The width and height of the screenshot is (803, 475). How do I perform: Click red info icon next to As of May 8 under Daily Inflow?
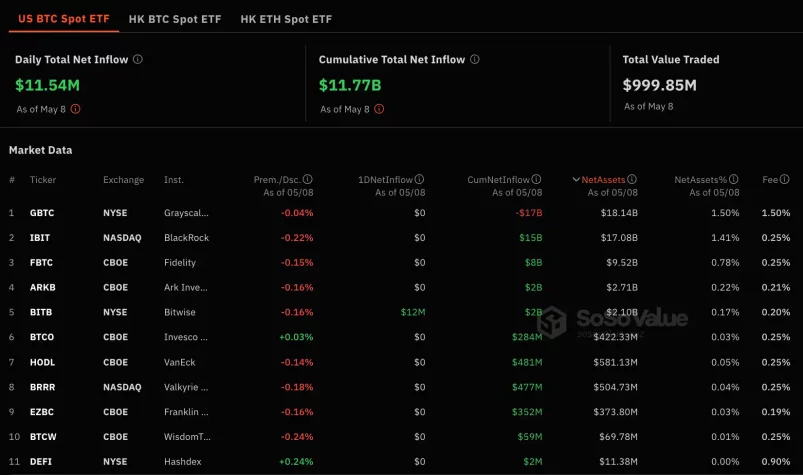point(75,109)
